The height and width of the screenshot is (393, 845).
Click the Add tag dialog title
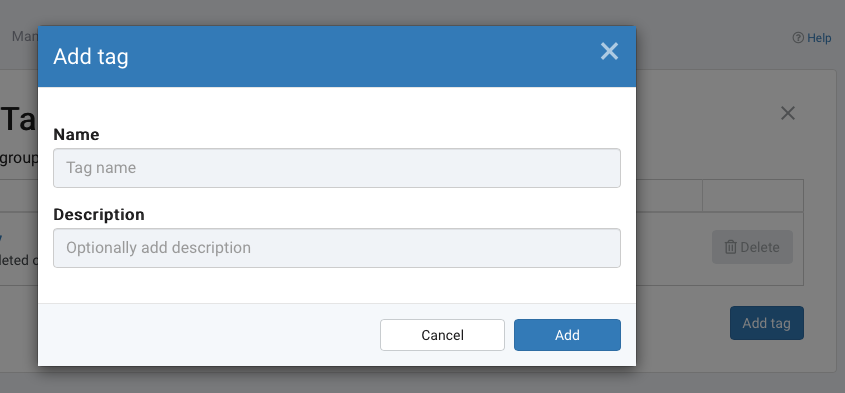coord(91,57)
